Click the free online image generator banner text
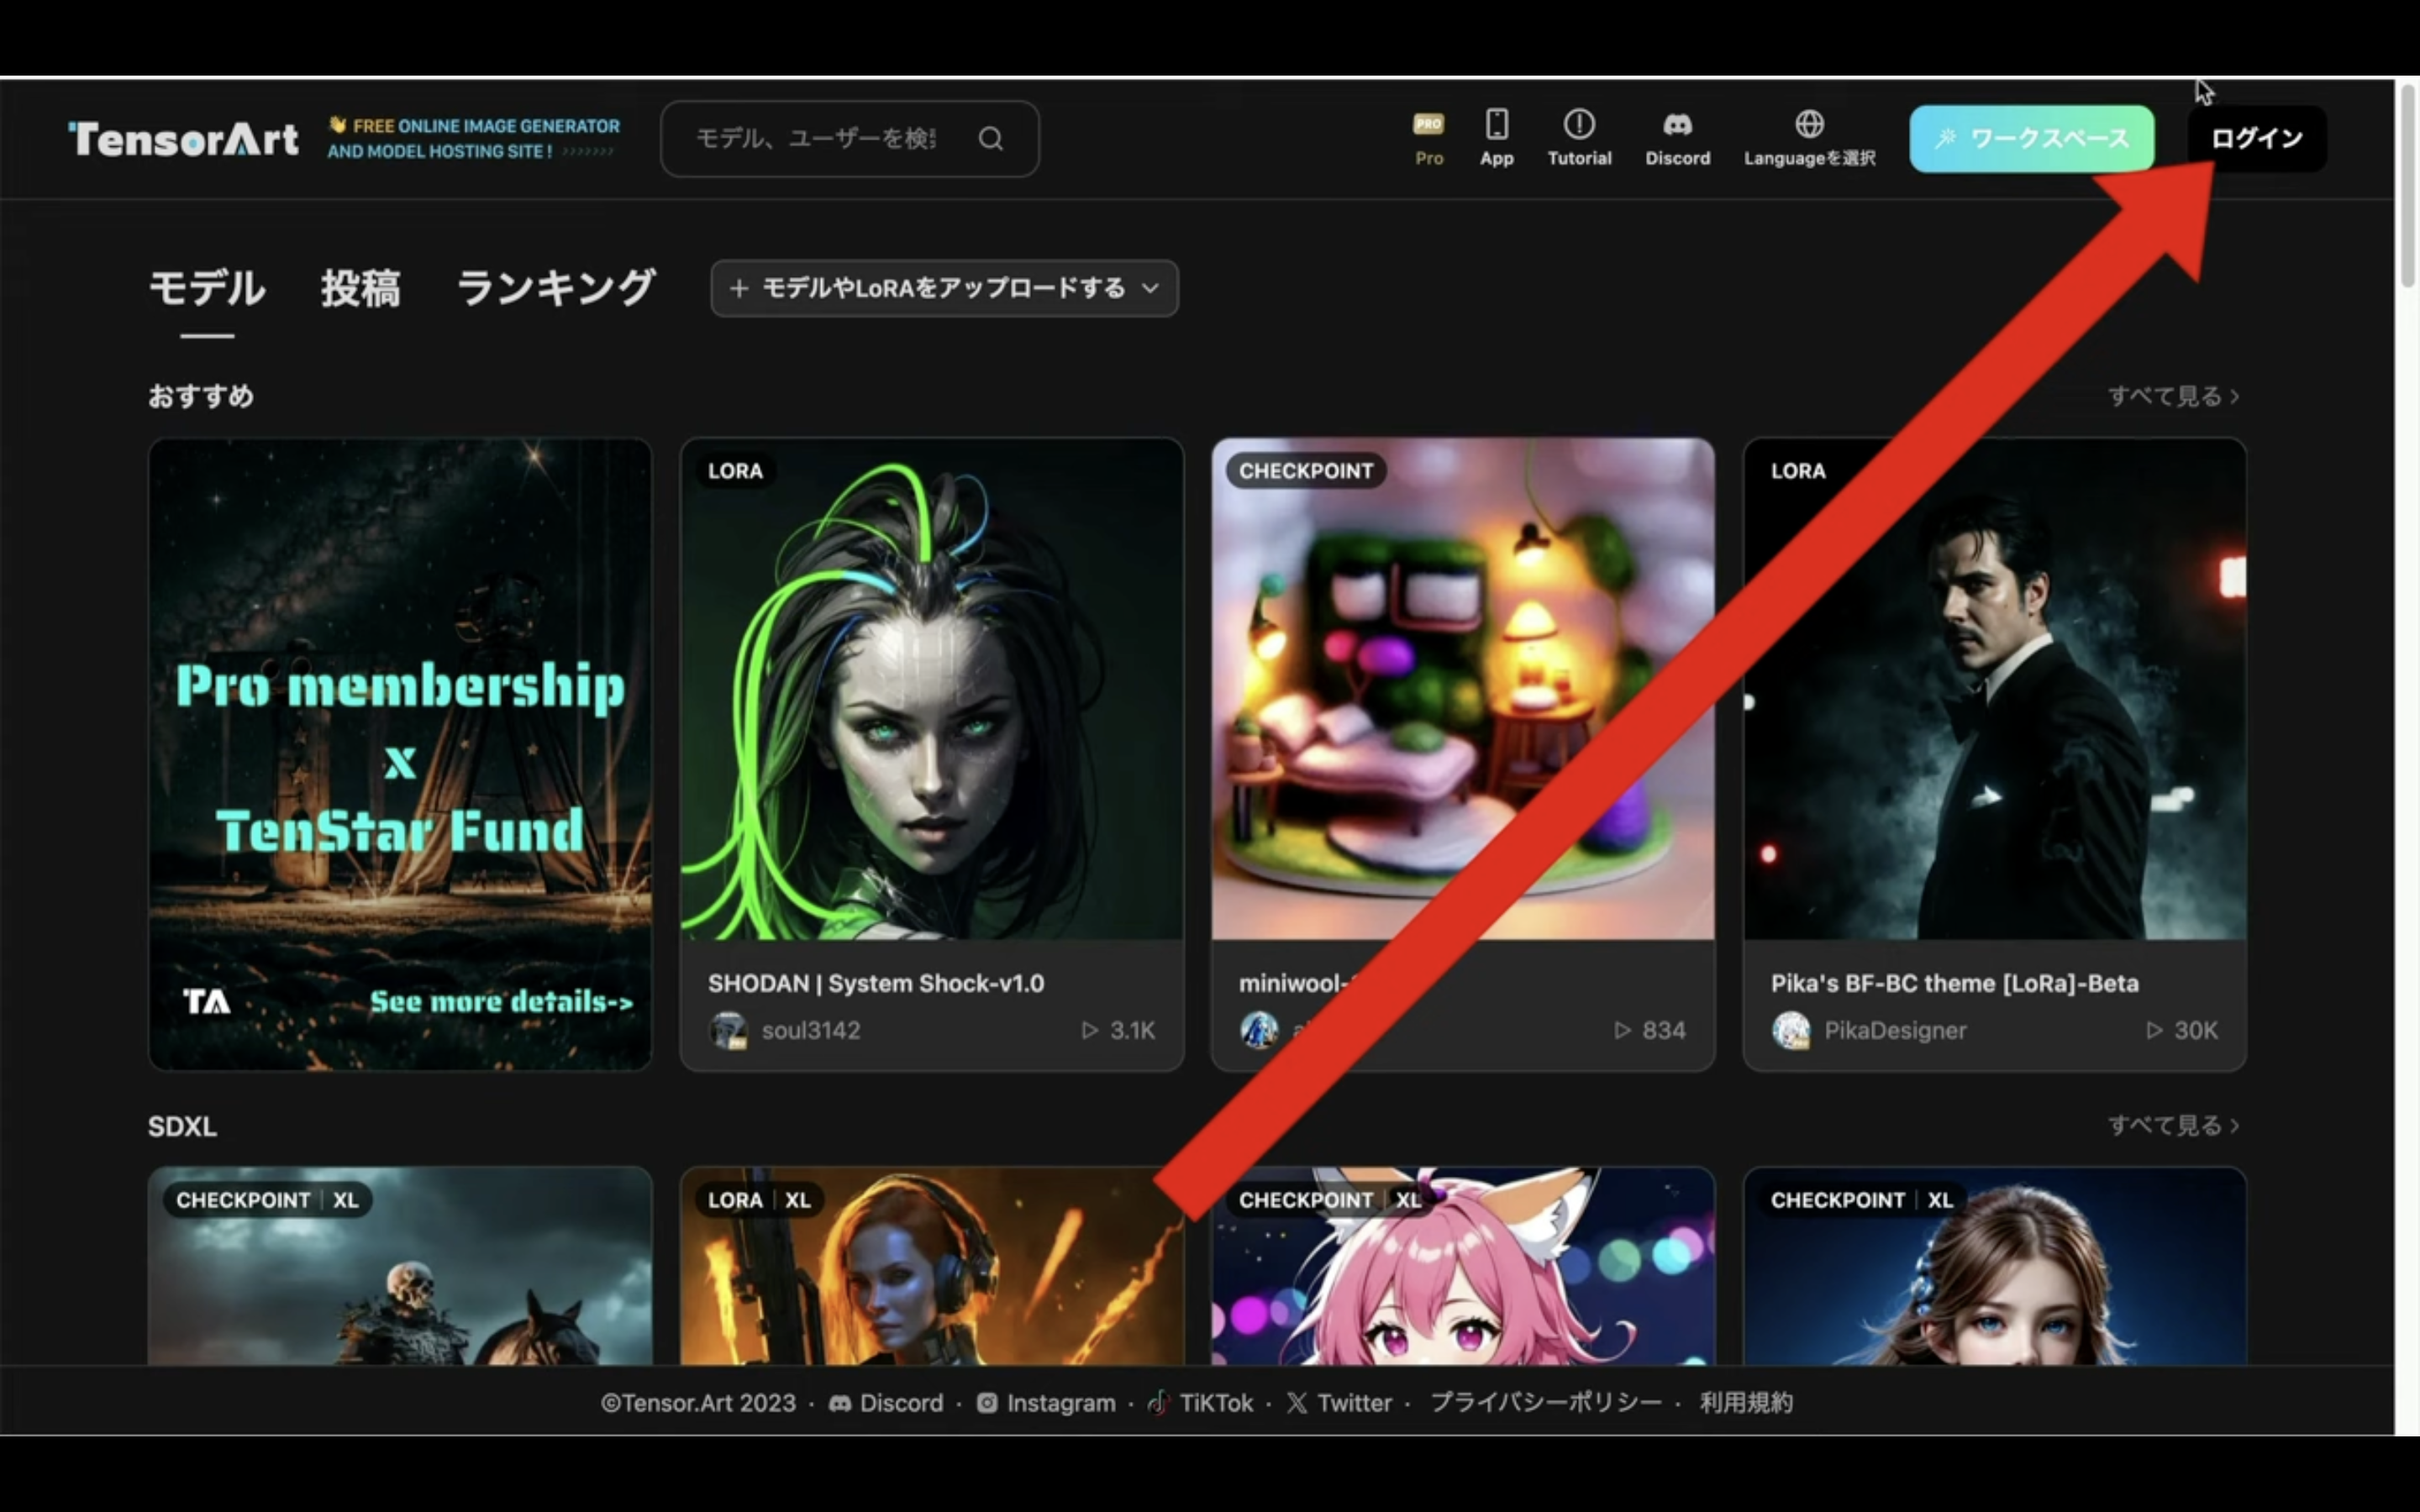 [474, 139]
